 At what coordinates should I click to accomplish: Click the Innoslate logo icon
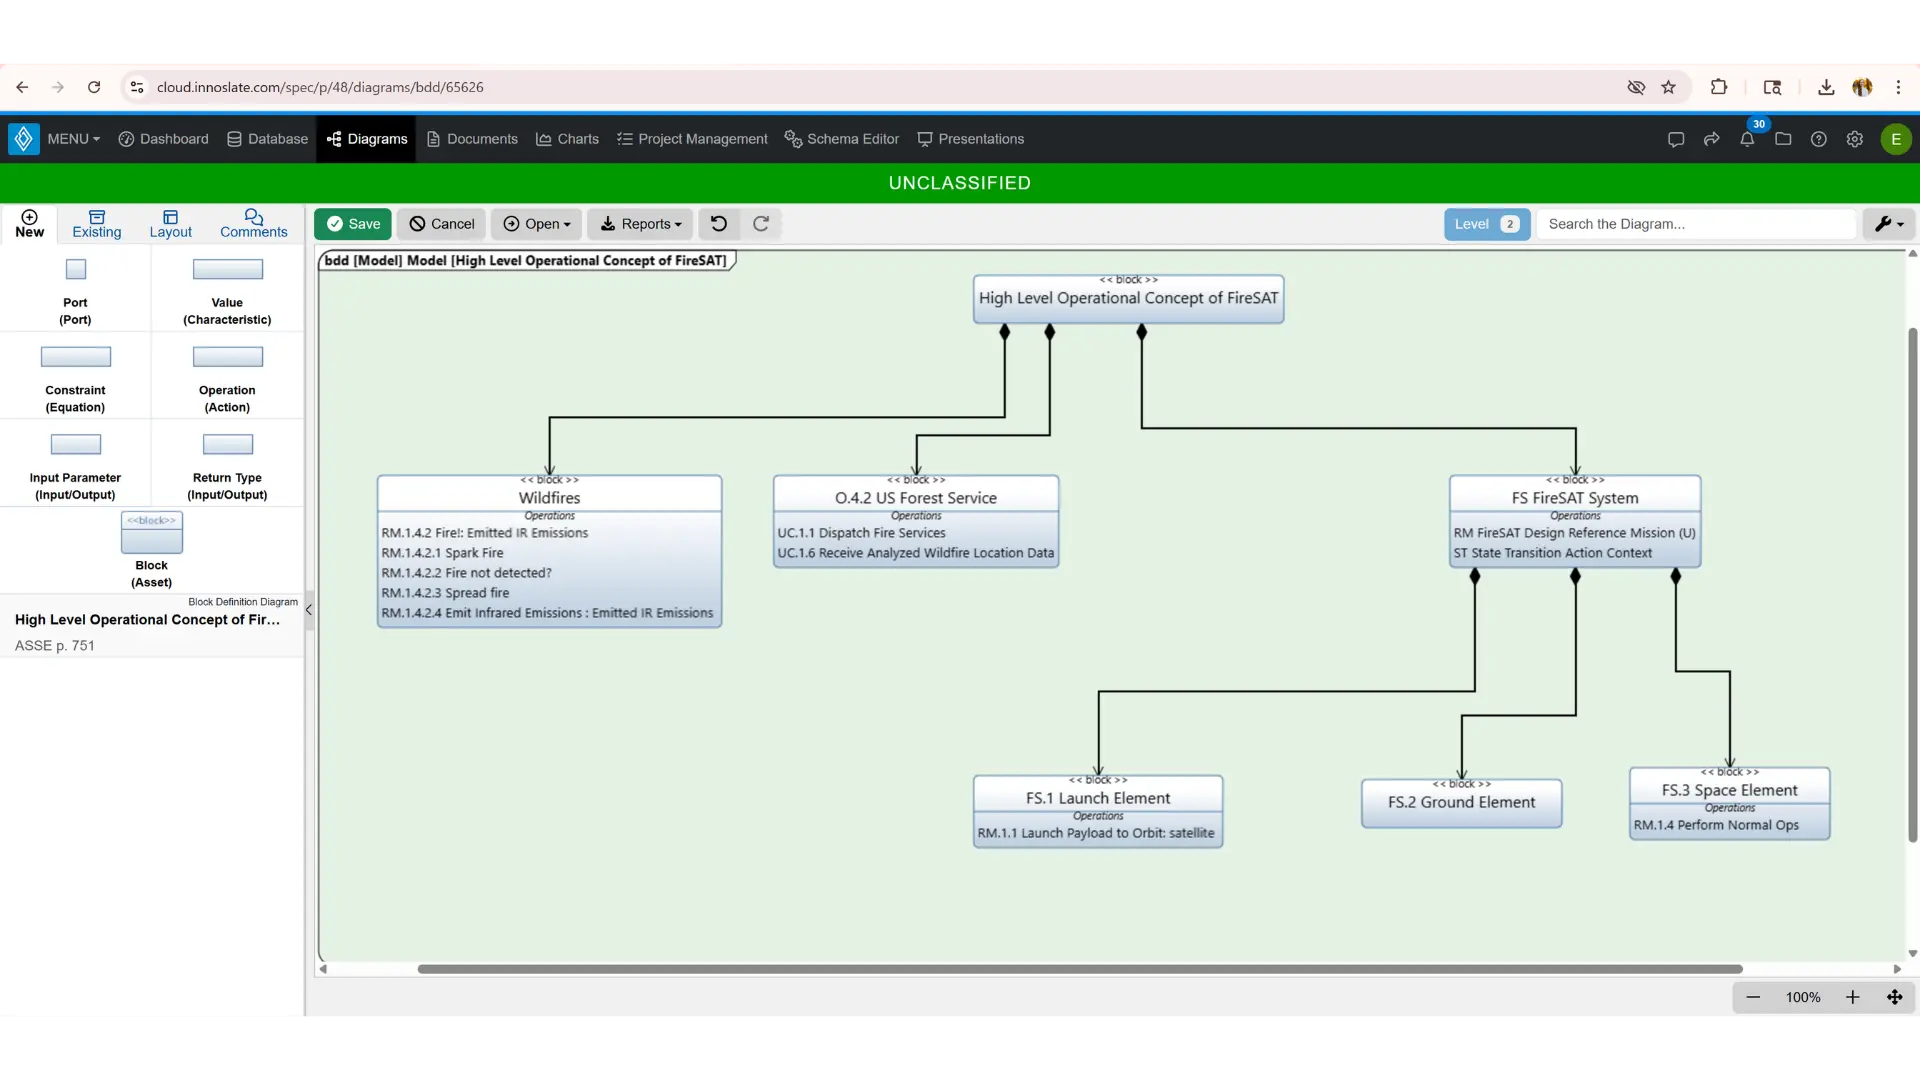coord(24,139)
